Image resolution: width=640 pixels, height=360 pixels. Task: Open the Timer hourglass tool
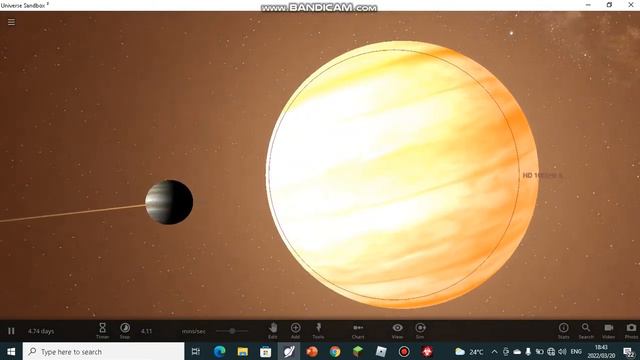pos(102,331)
